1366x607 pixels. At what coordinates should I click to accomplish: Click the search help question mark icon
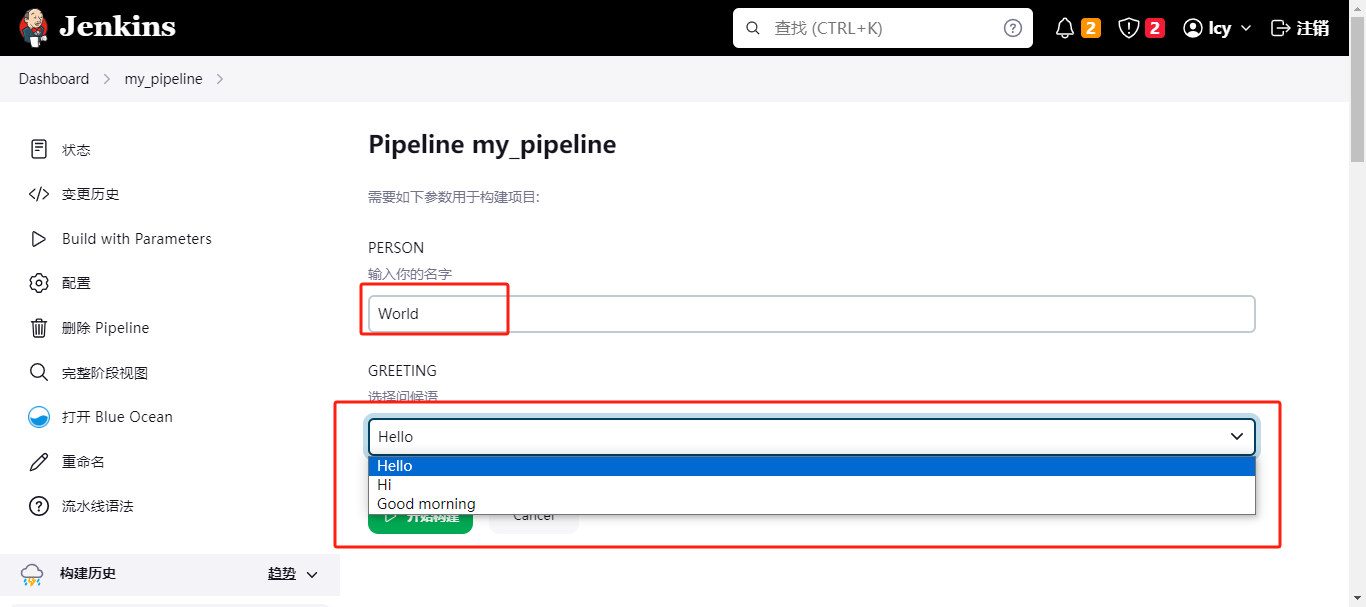point(1013,28)
